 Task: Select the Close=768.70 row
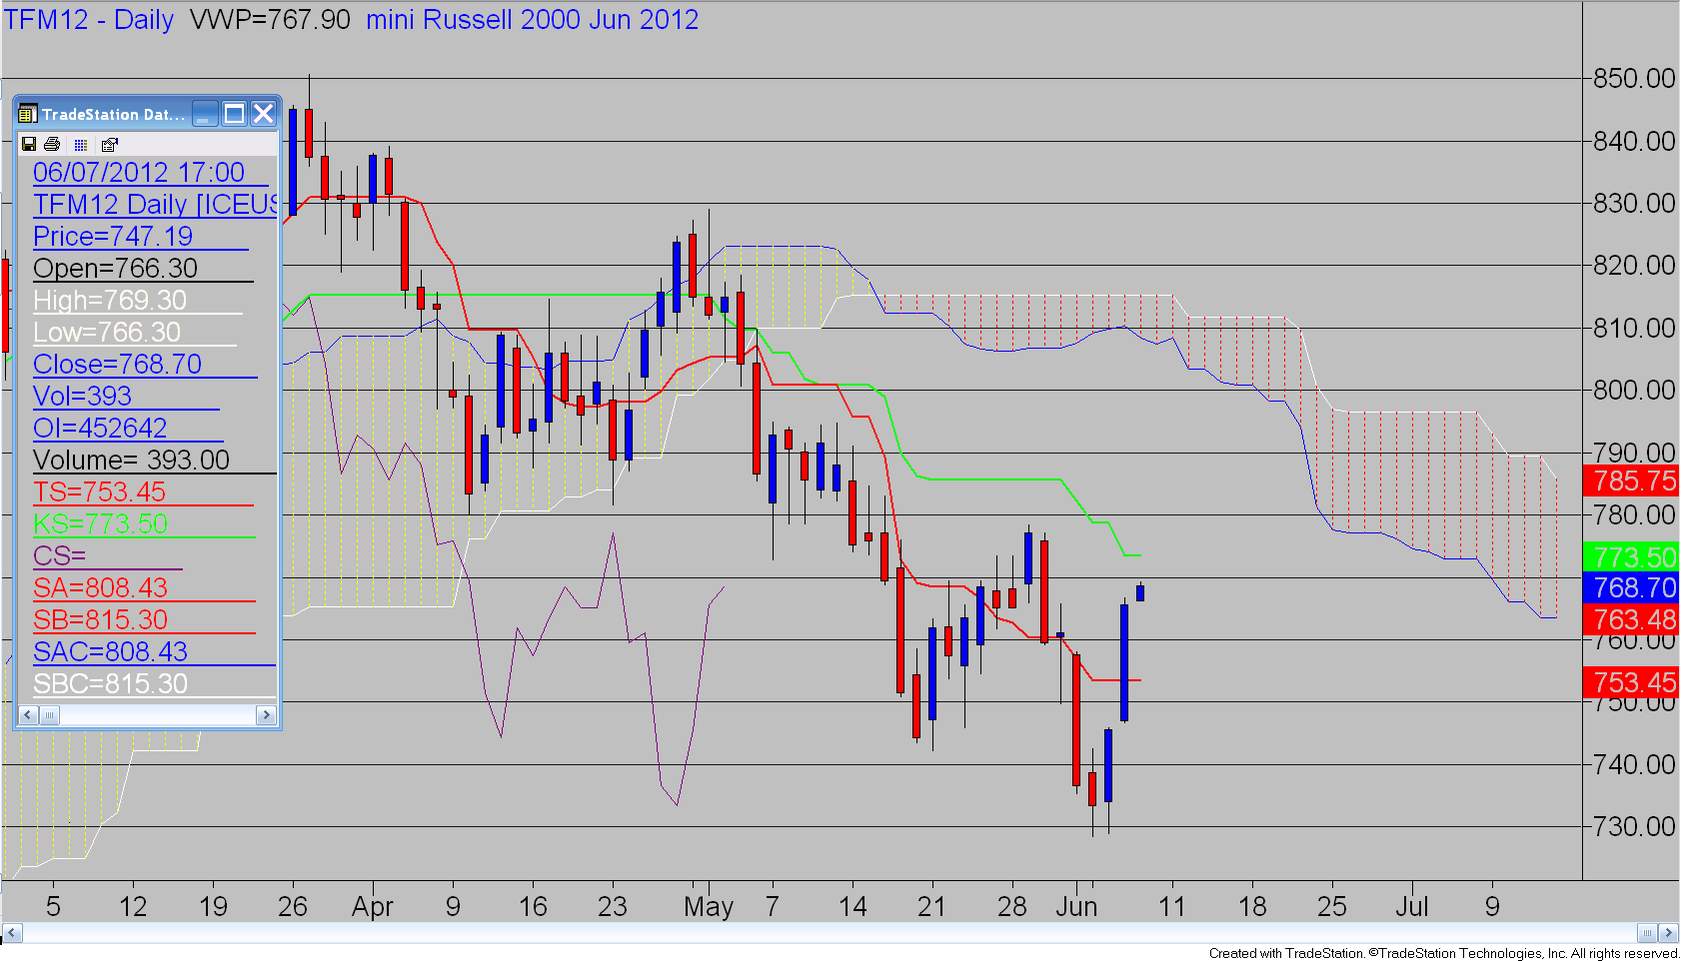(x=147, y=364)
